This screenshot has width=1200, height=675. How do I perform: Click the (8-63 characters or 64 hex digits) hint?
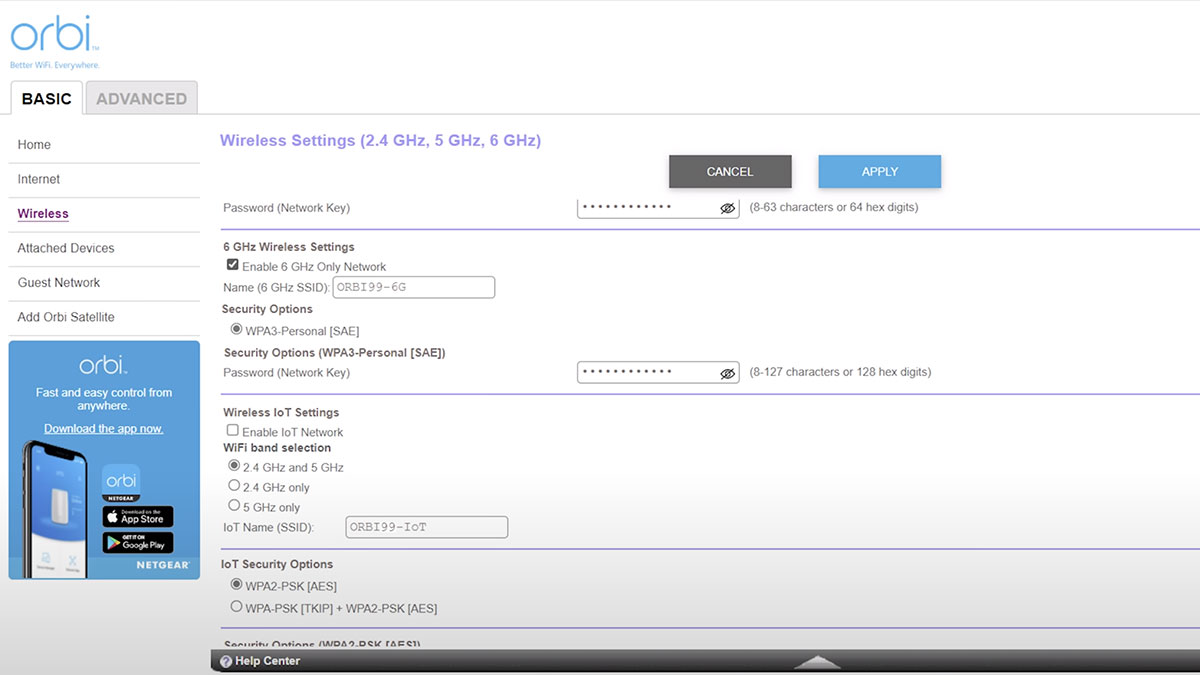coord(834,208)
